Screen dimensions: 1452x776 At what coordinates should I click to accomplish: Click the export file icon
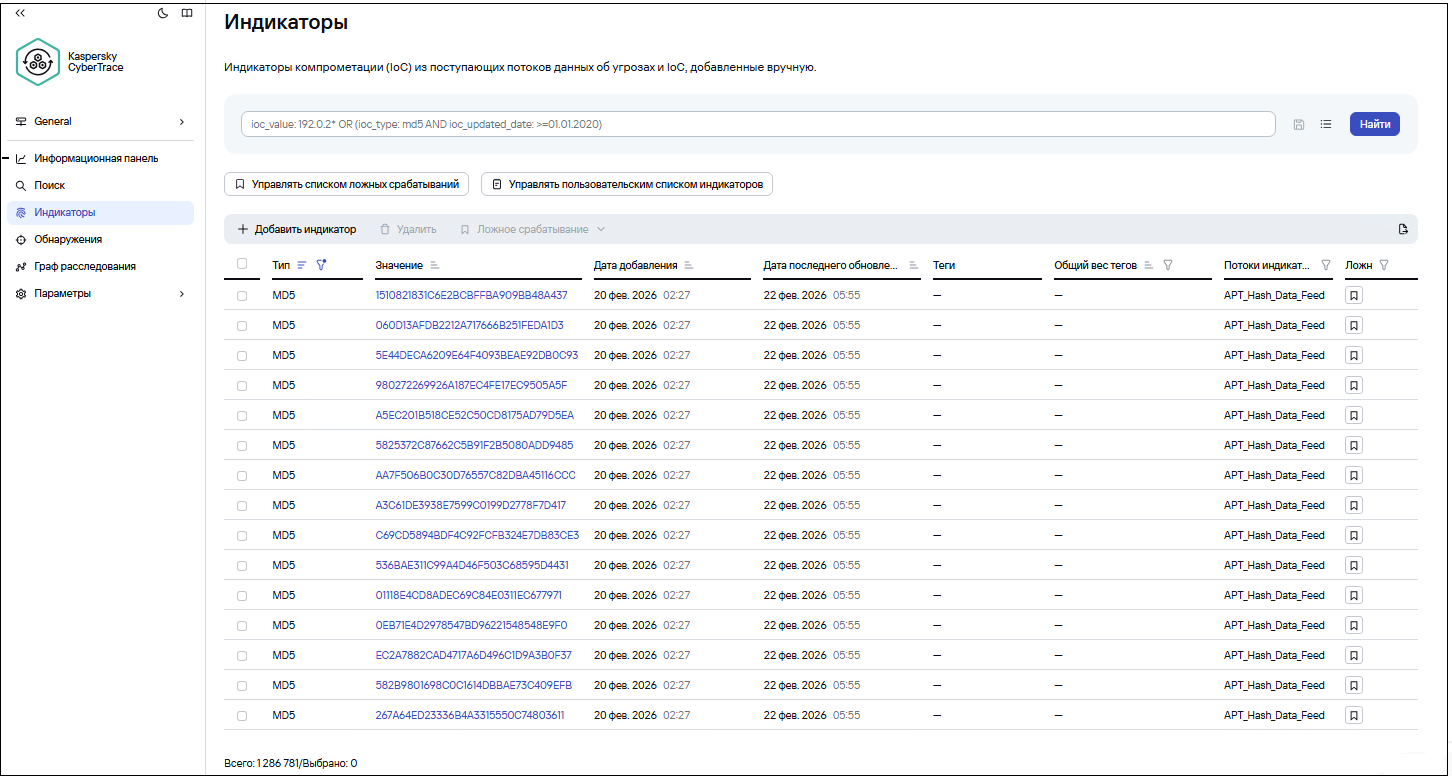(1403, 229)
